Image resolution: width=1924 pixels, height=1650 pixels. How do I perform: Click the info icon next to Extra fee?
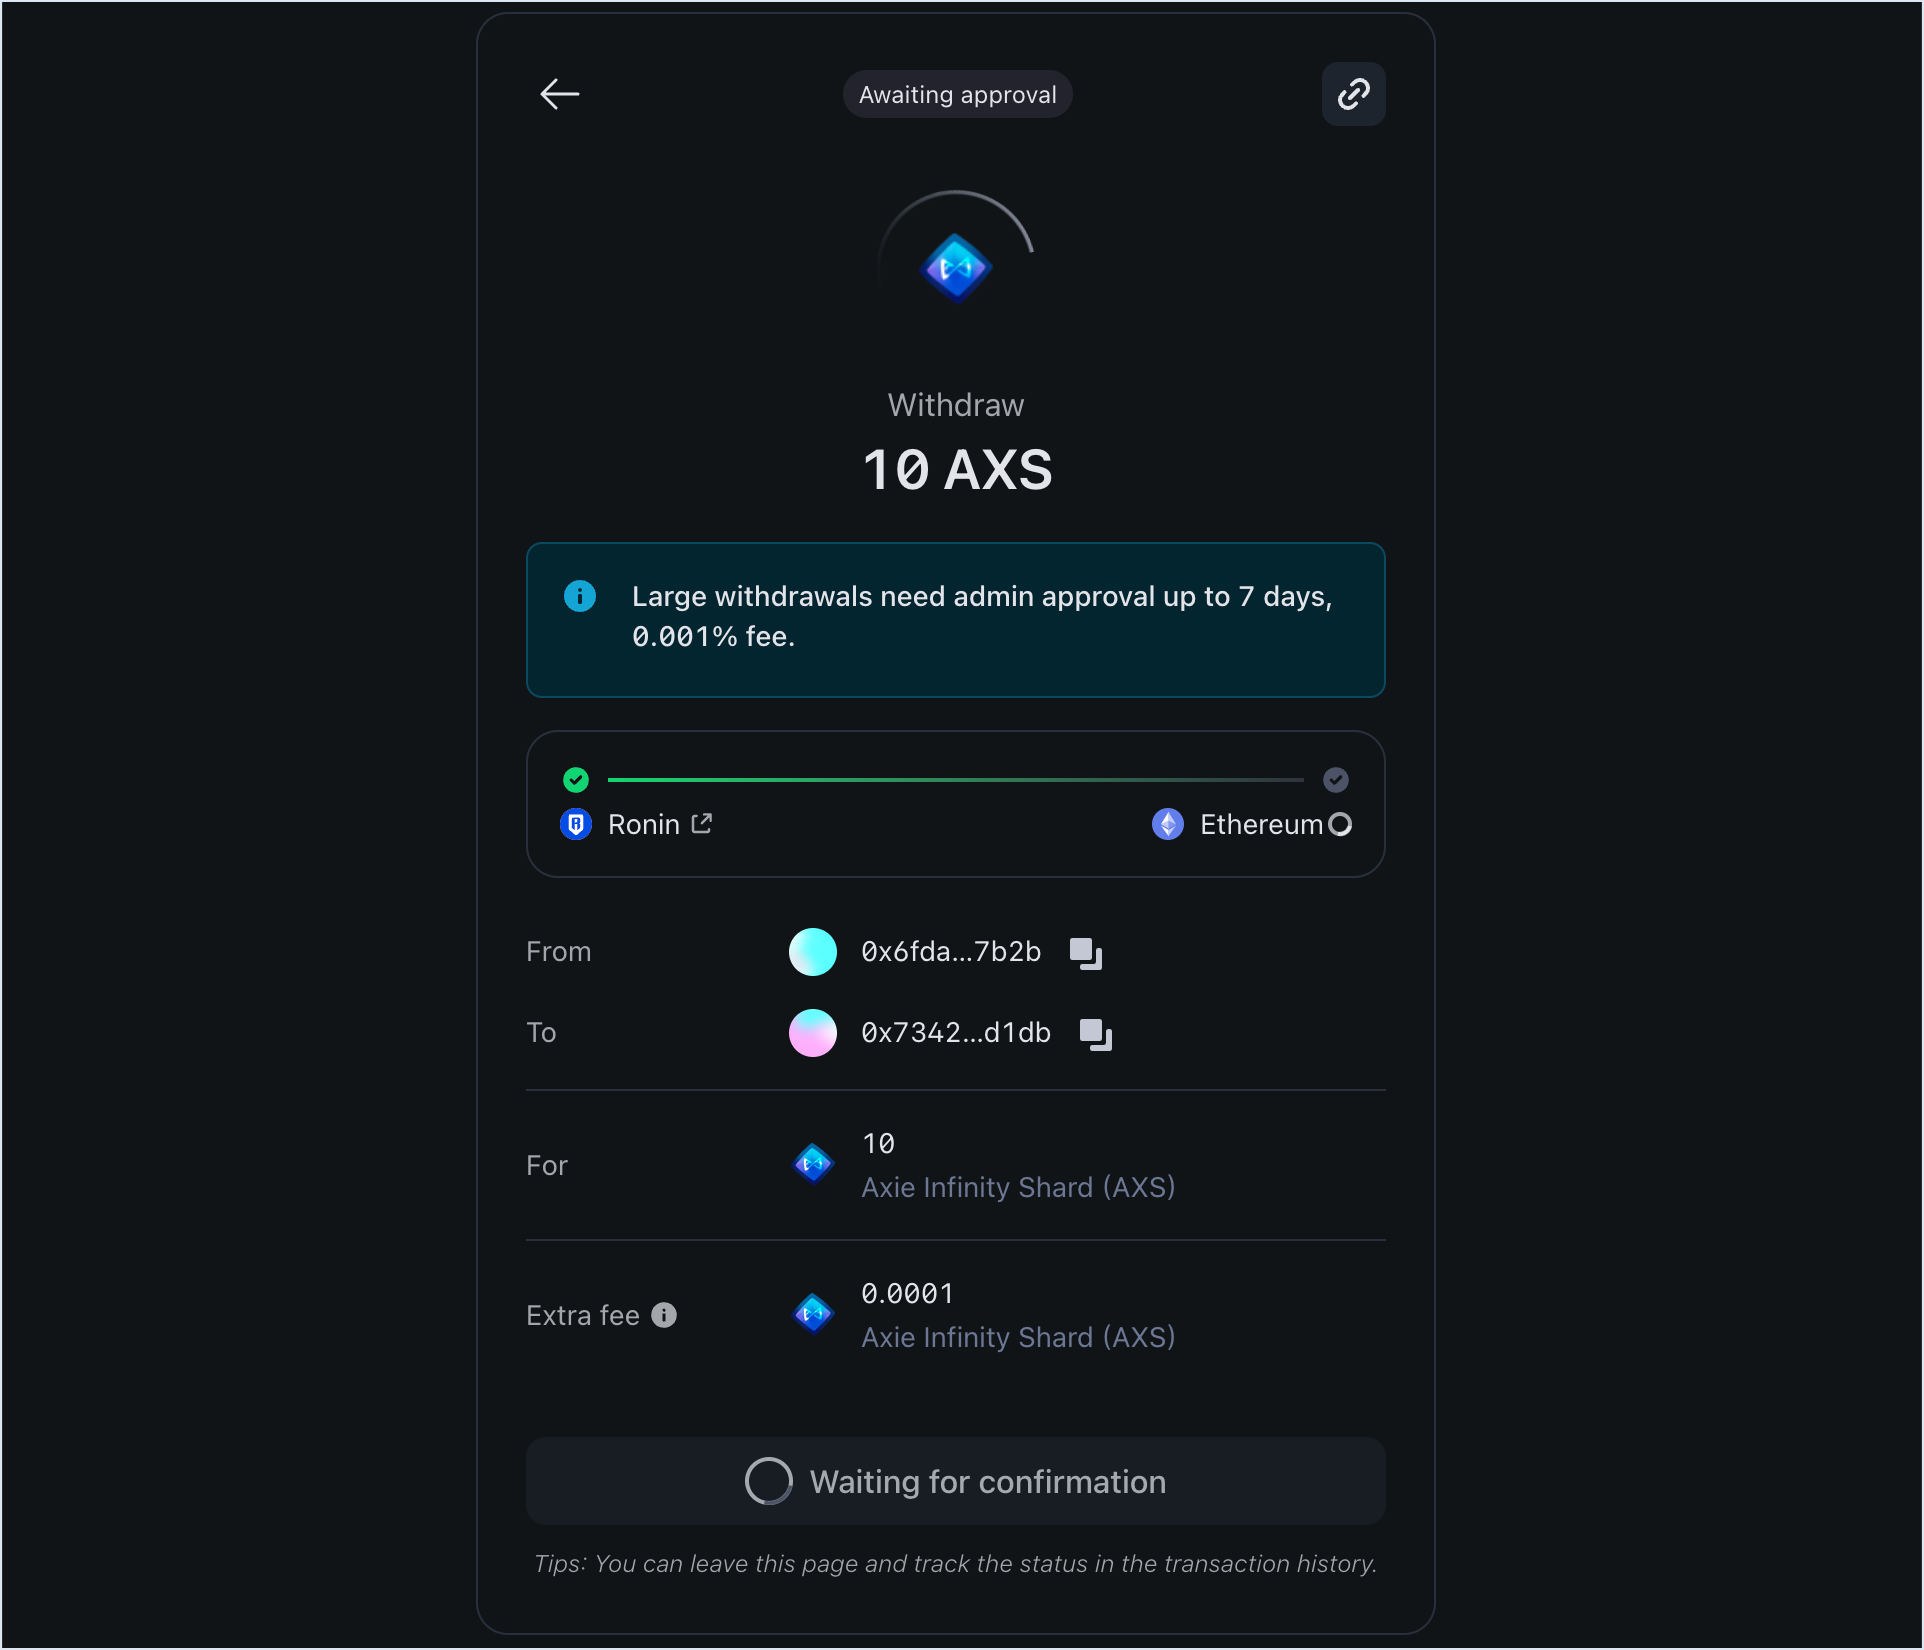click(663, 1314)
